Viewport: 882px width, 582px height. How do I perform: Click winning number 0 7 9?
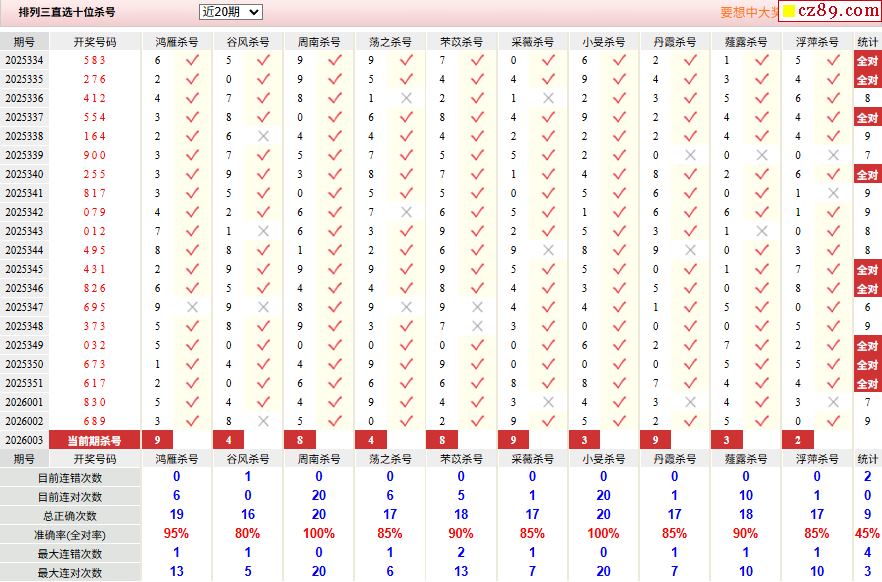[x=94, y=212]
